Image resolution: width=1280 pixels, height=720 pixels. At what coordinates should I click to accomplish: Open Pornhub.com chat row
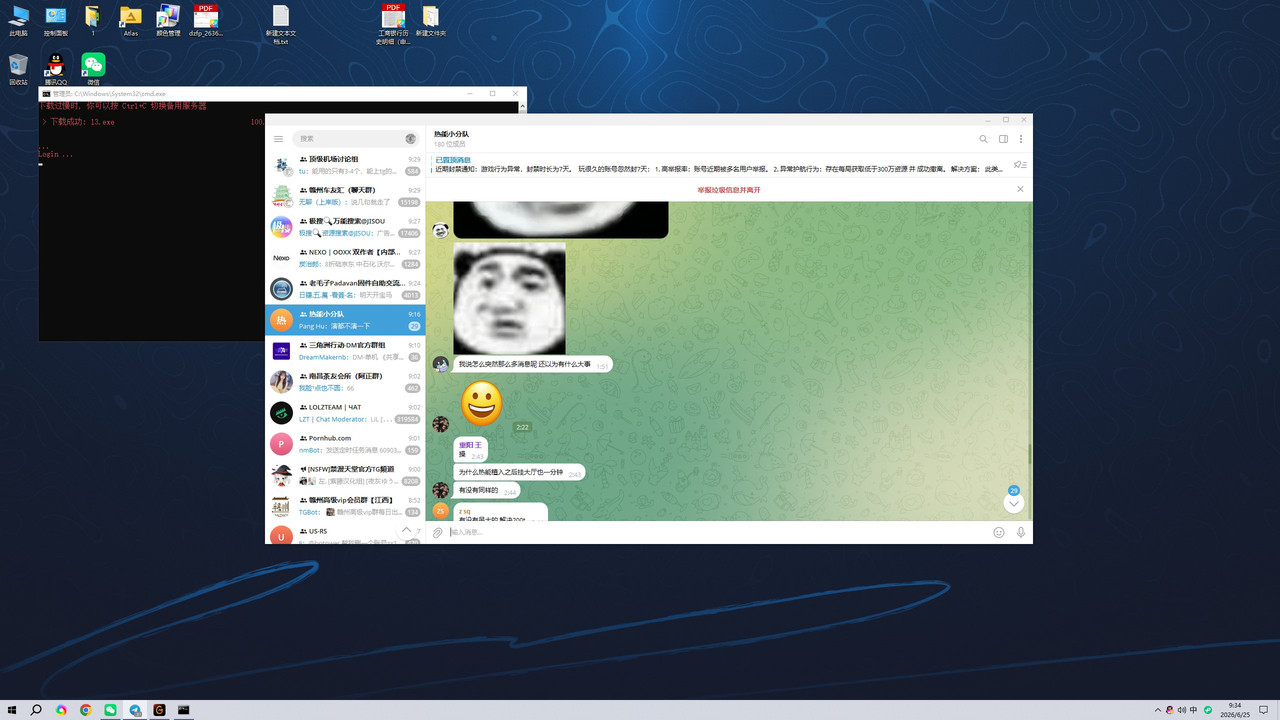tap(346, 444)
